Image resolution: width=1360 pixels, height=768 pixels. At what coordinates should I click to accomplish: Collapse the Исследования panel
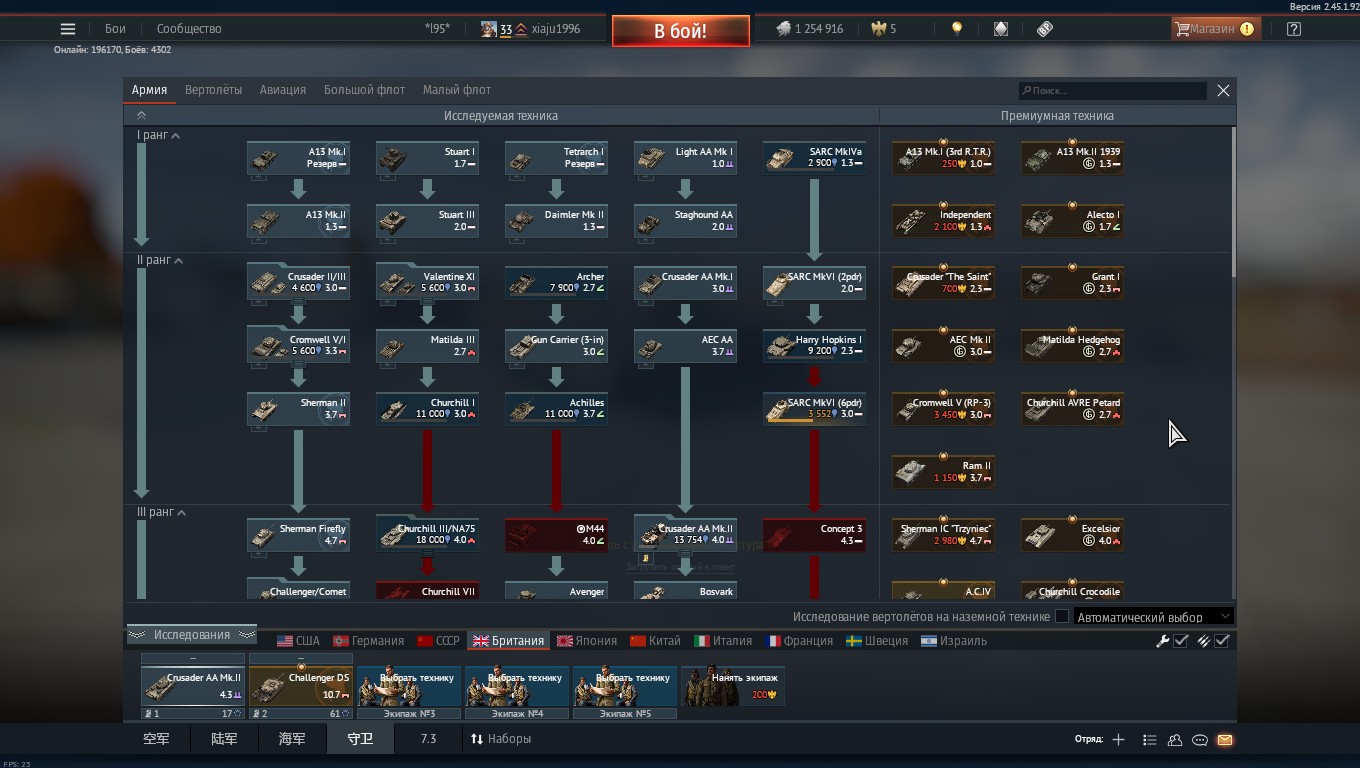click(x=192, y=635)
